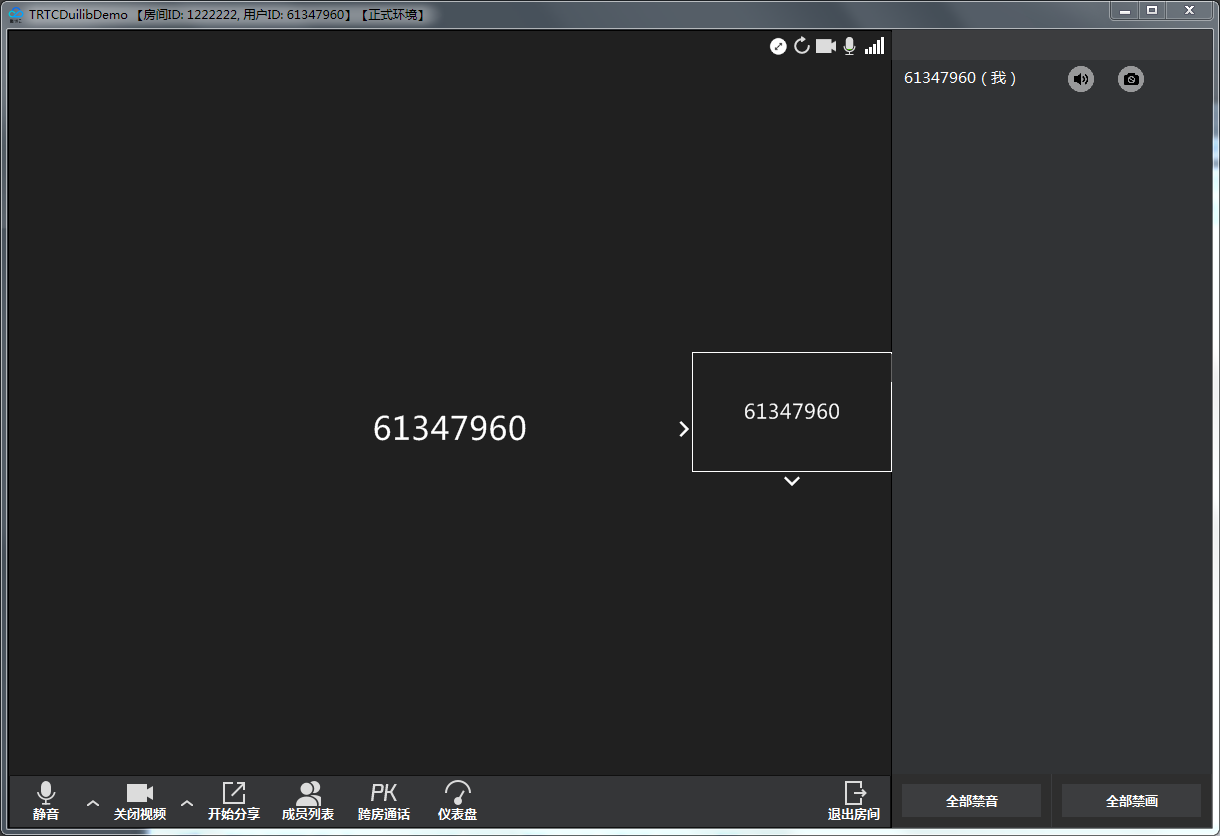Click 全部禁音 mute all button

click(972, 801)
